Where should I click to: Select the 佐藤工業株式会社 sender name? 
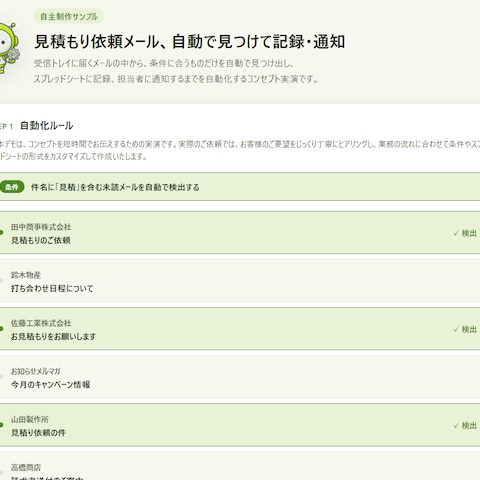(41, 323)
